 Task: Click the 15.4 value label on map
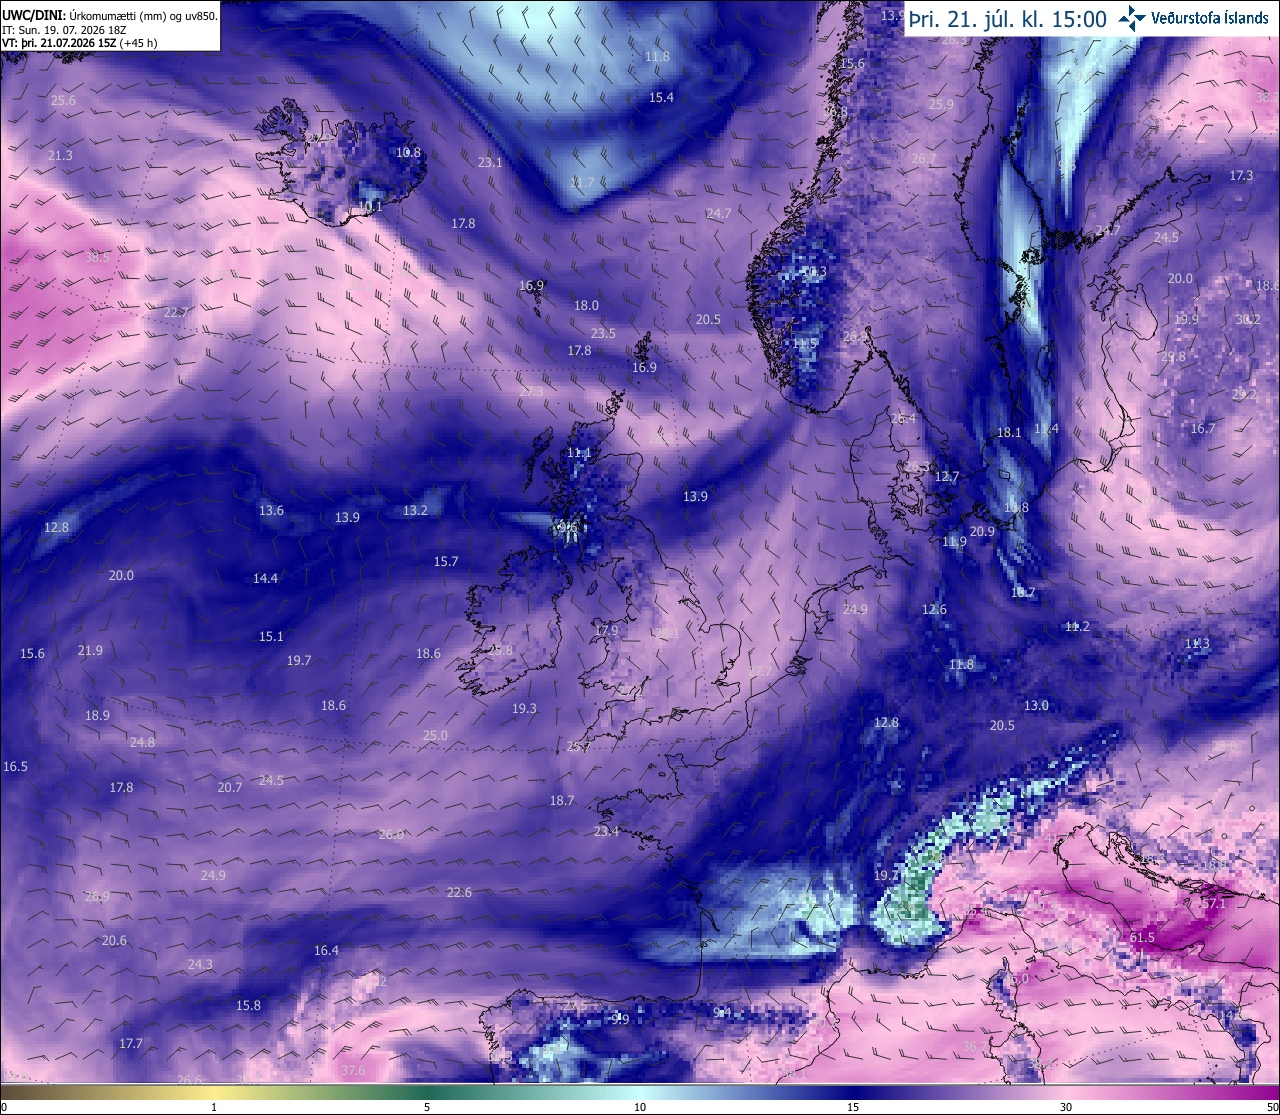click(x=661, y=98)
